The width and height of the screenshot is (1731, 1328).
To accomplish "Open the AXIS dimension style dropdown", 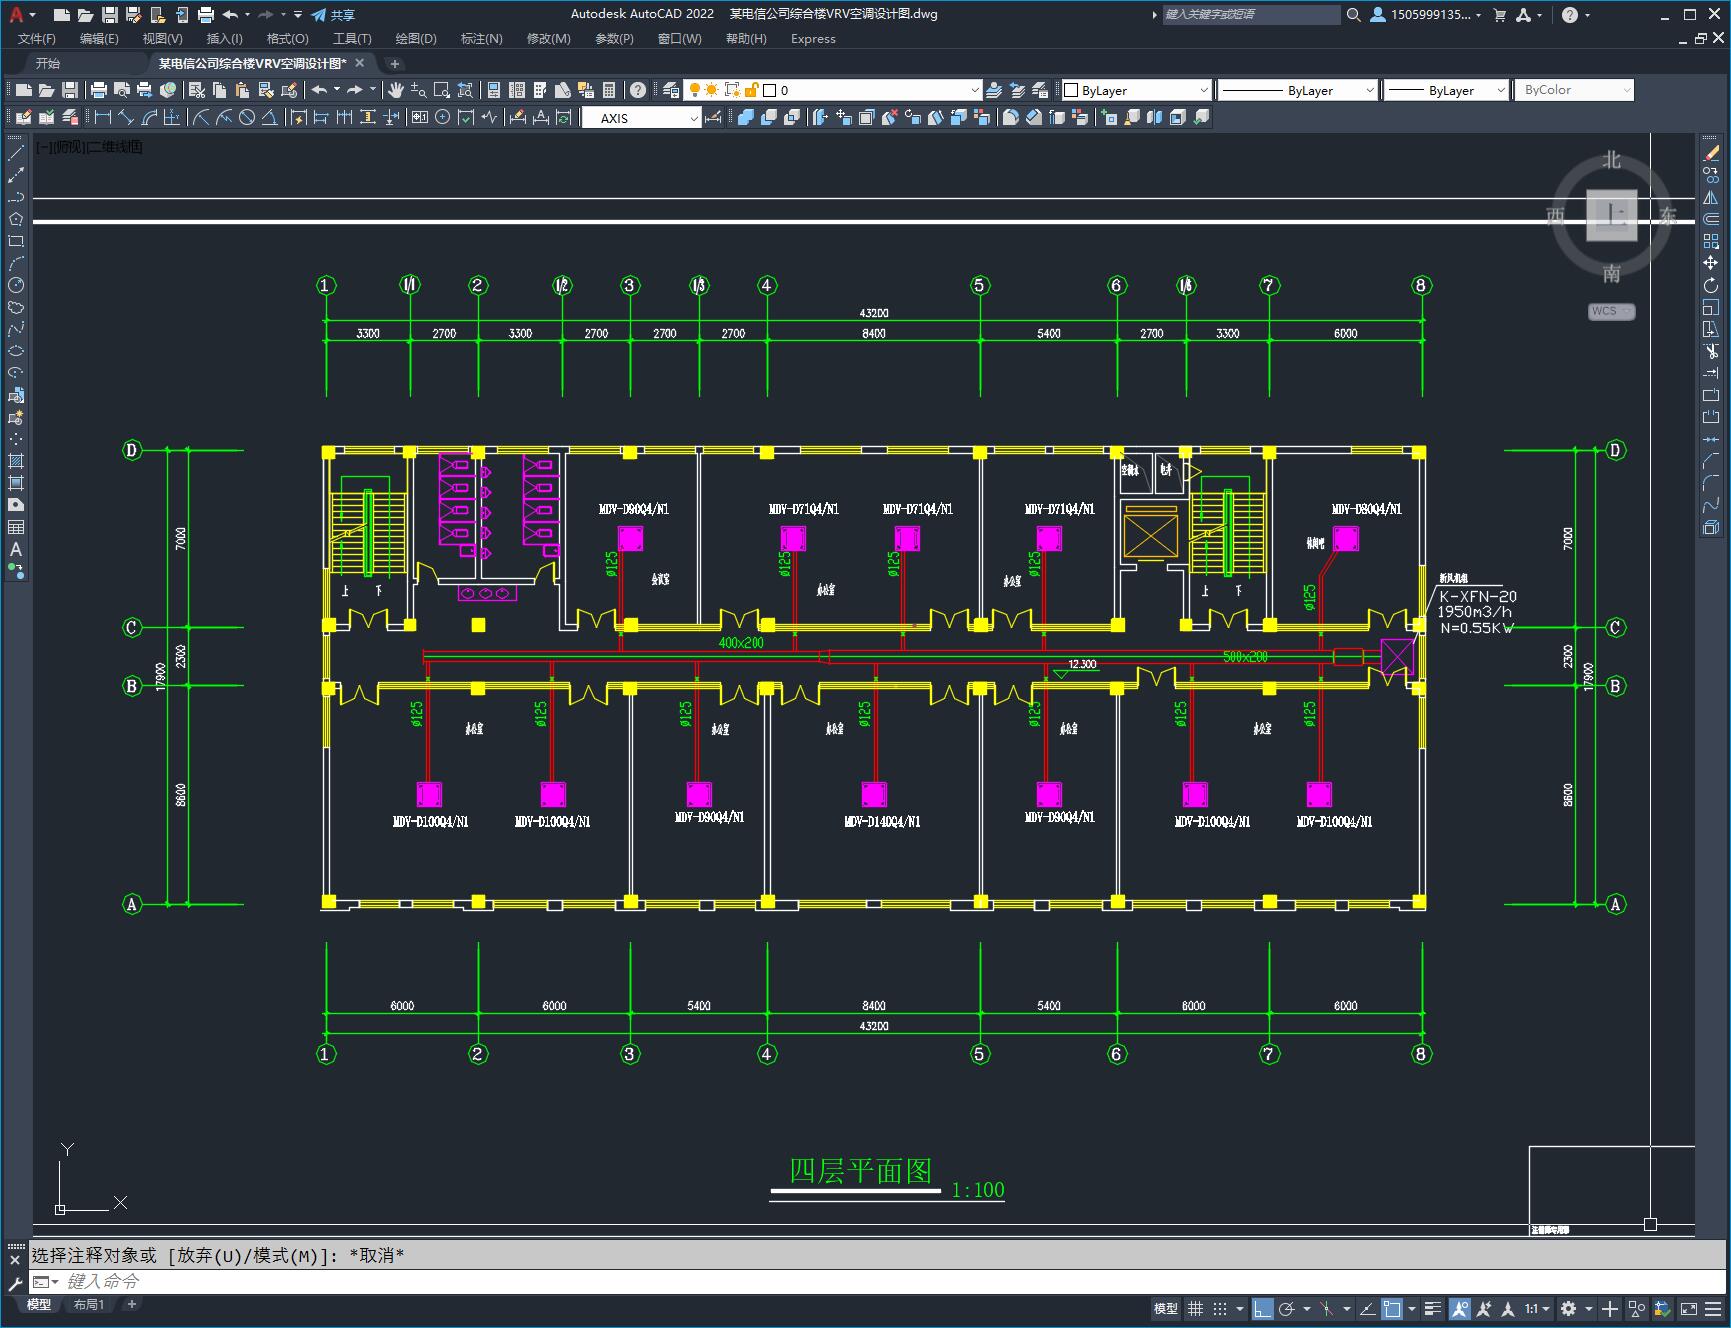I will [x=642, y=118].
